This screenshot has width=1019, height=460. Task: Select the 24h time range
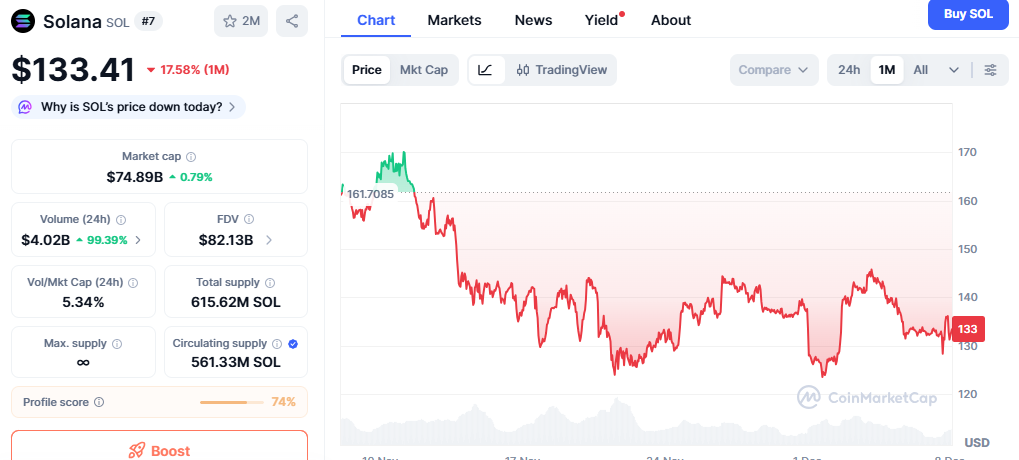(x=849, y=70)
